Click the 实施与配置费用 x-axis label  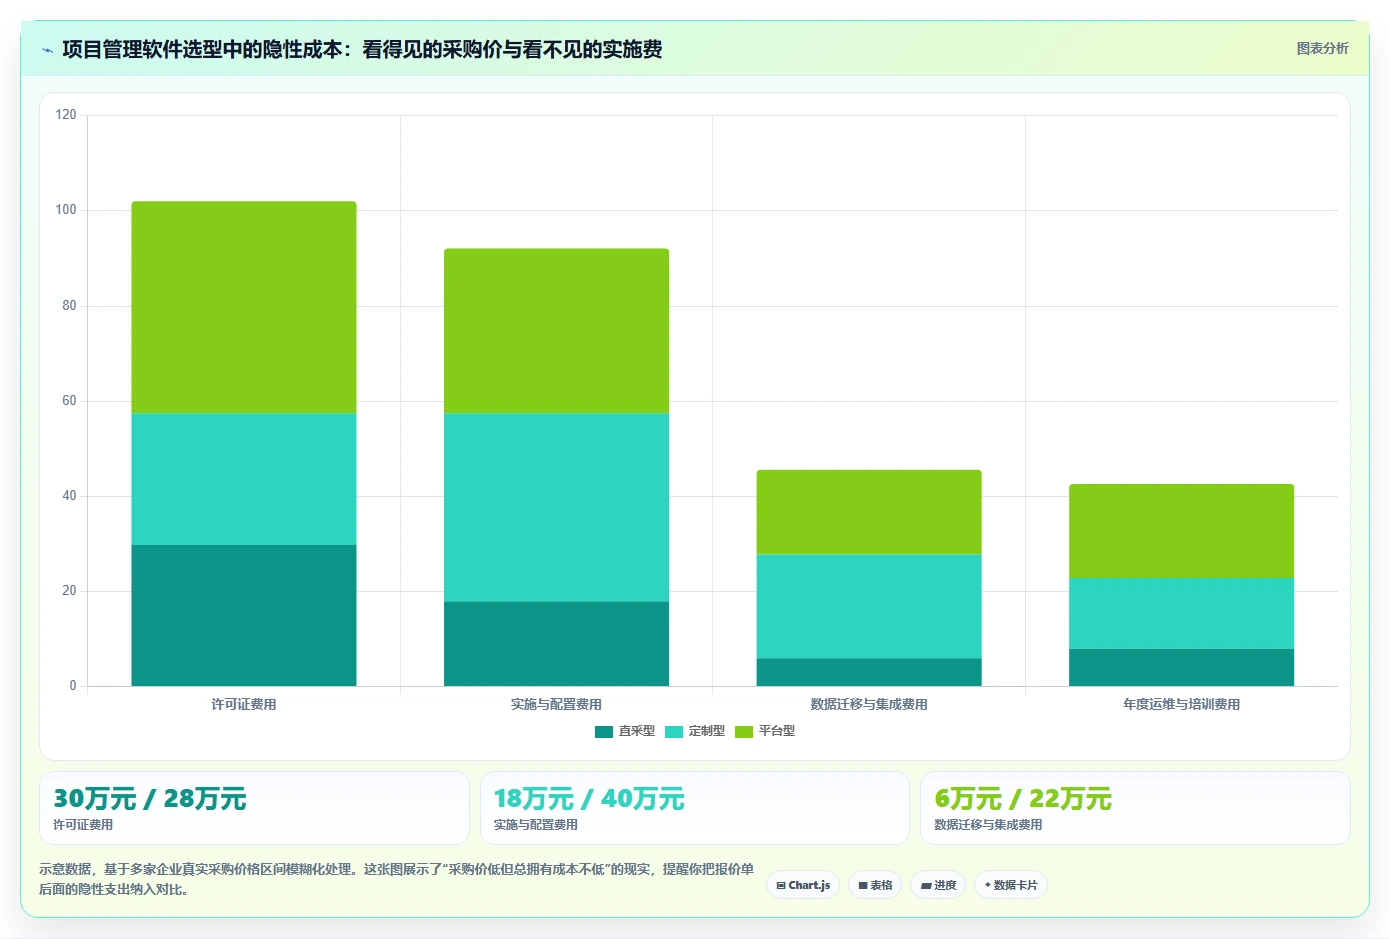tap(556, 704)
